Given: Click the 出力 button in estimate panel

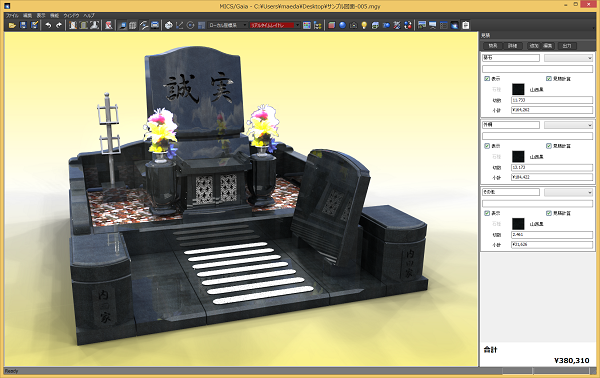Looking at the screenshot, I should point(567,46).
